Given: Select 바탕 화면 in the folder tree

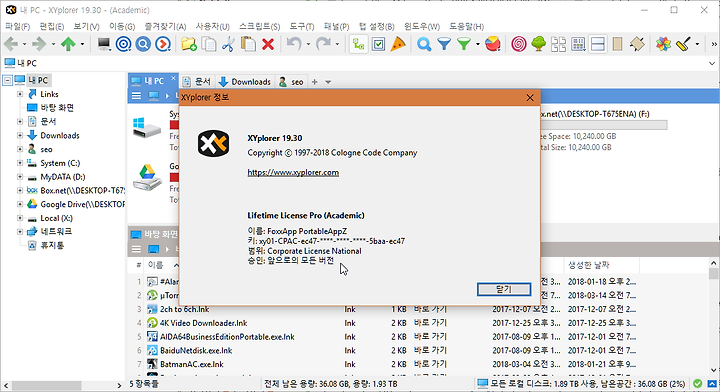Looking at the screenshot, I should click(x=57, y=108).
